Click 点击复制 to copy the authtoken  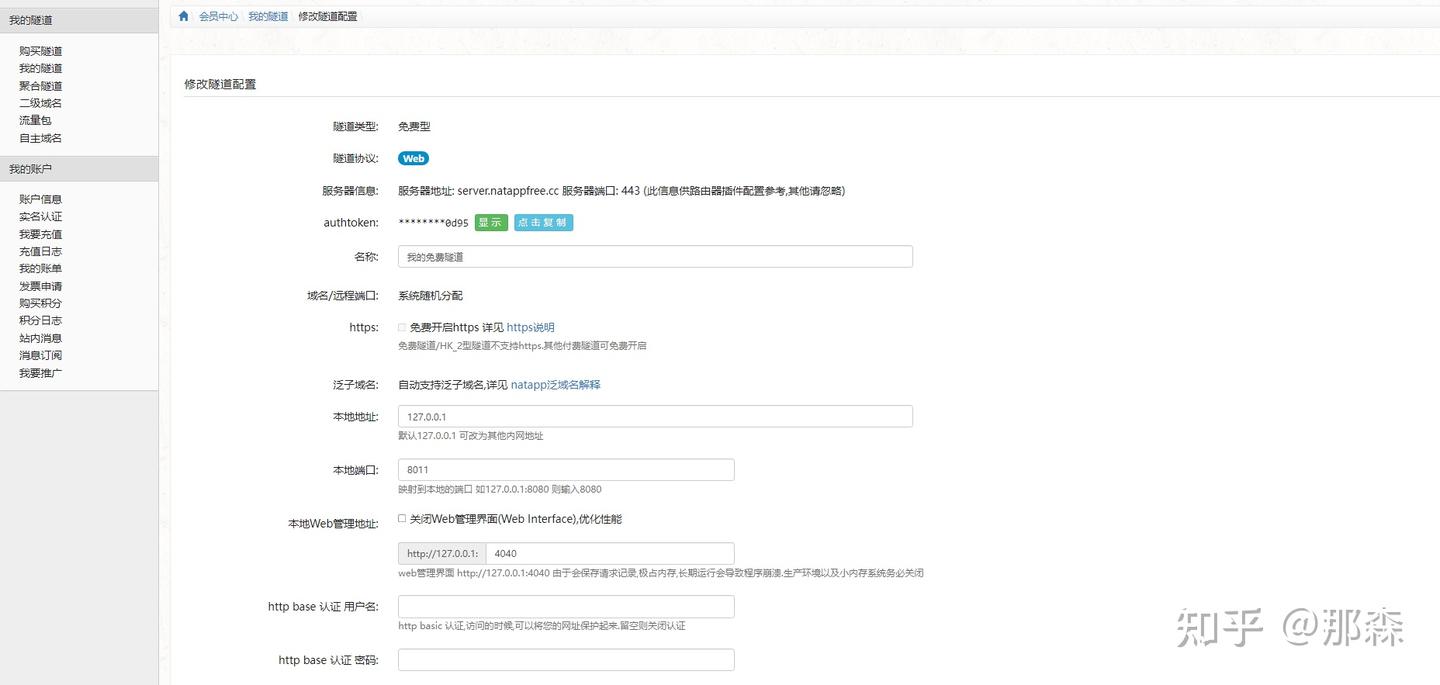(x=543, y=222)
